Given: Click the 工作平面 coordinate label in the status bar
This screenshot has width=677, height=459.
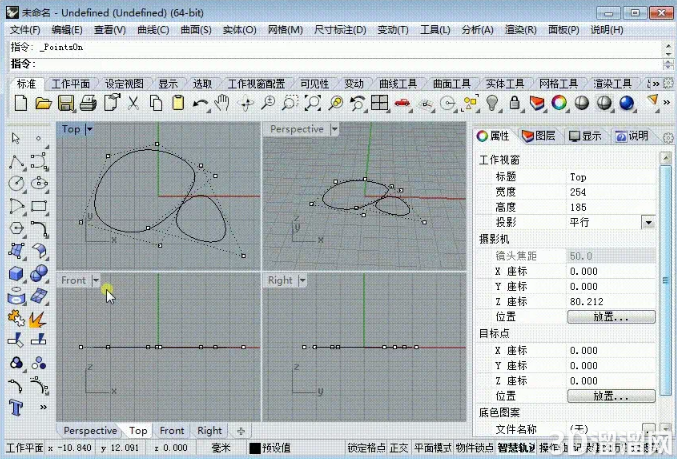Looking at the screenshot, I should [x=25, y=448].
